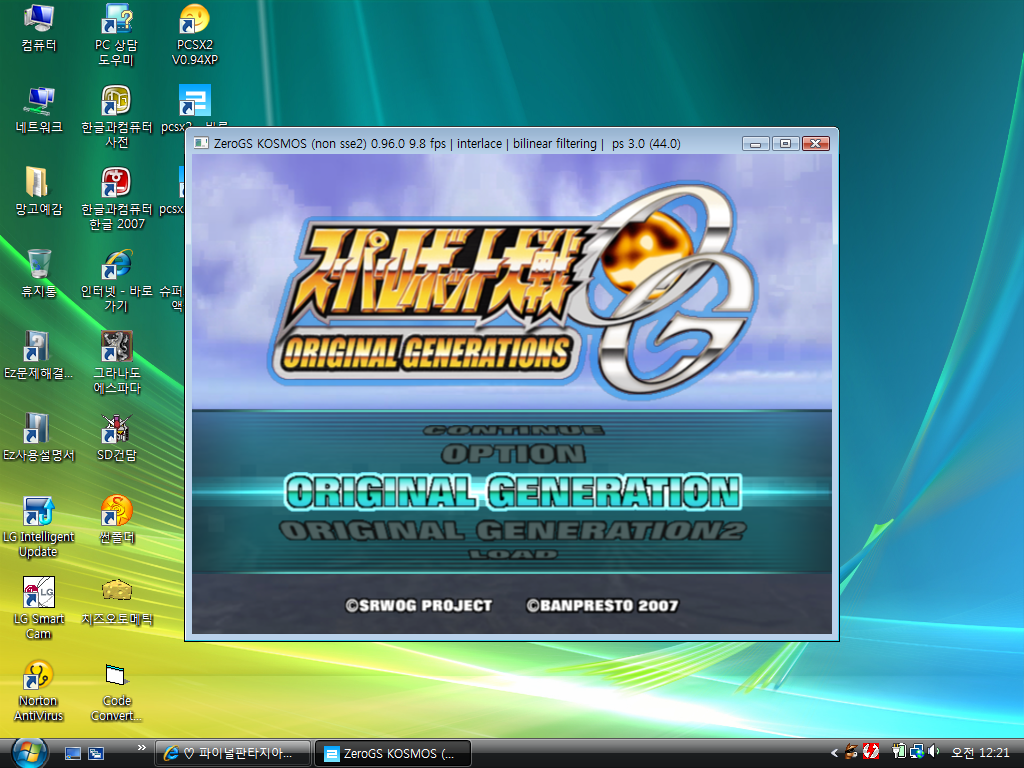This screenshot has width=1024, height=768.
Task: Open Ez문제해결 shortcut
Action: [x=39, y=357]
